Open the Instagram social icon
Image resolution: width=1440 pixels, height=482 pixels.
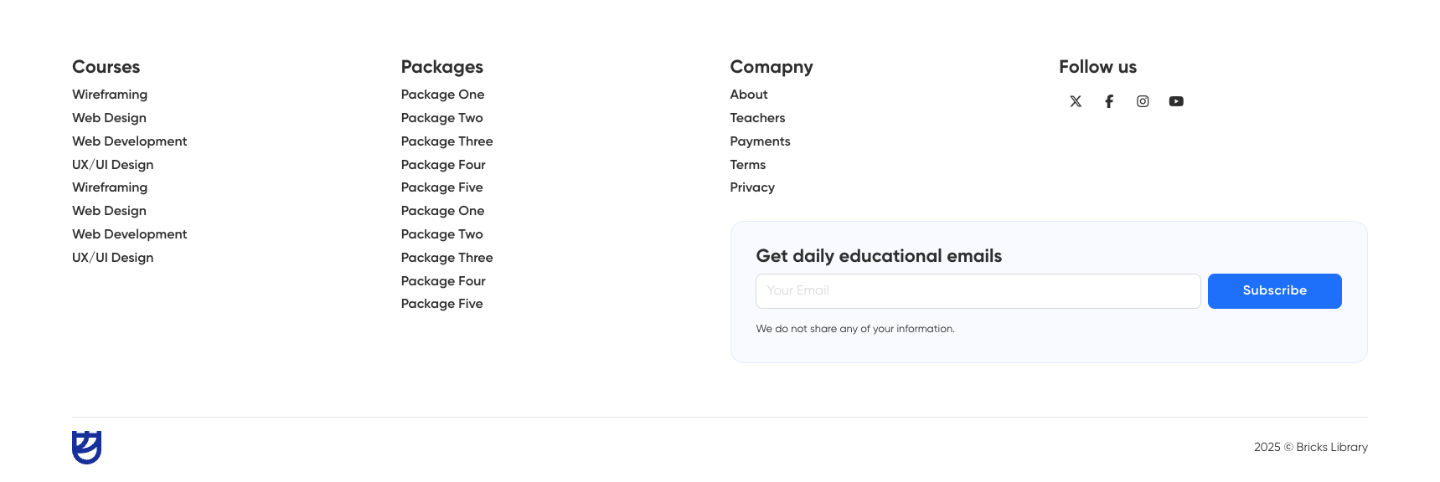coord(1142,101)
